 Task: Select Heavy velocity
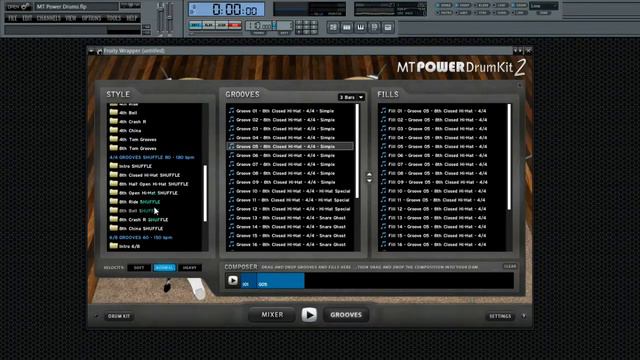click(x=190, y=268)
